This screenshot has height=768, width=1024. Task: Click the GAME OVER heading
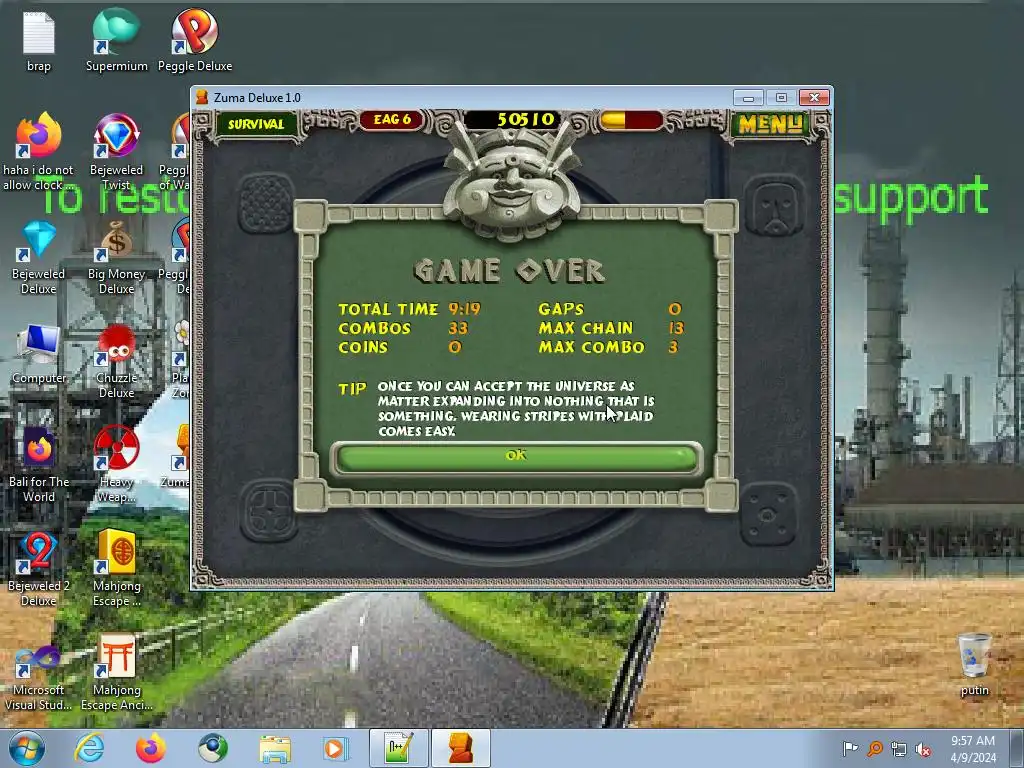[509, 271]
